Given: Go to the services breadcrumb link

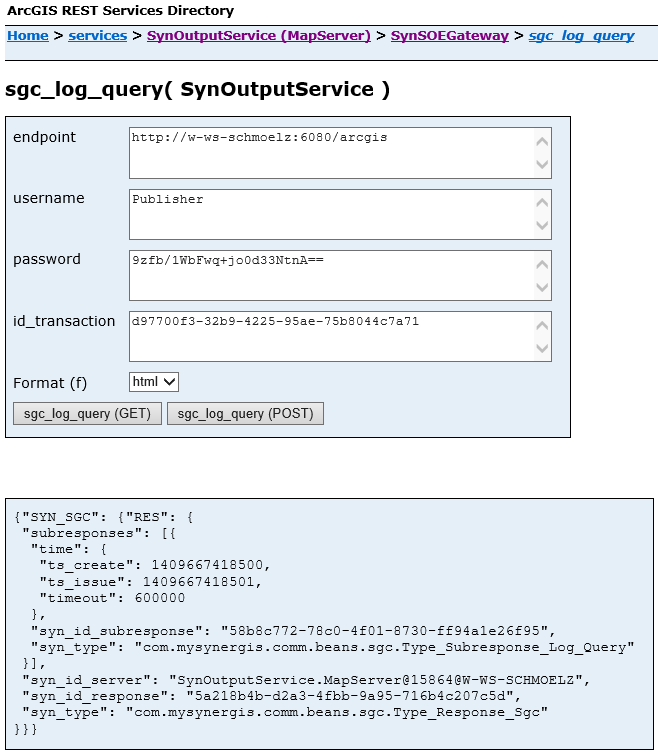Looking at the screenshot, I should point(97,36).
